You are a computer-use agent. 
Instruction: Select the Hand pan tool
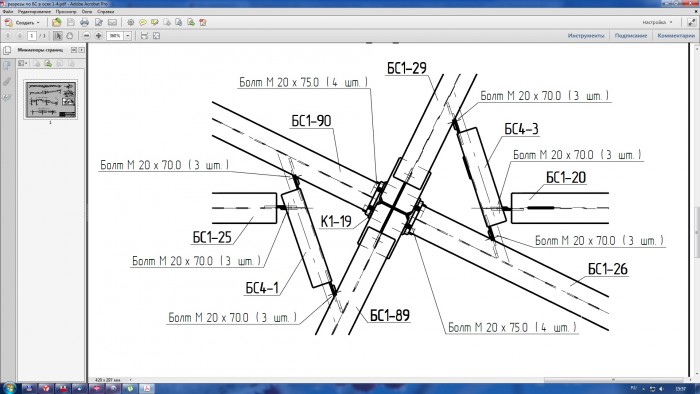70,36
